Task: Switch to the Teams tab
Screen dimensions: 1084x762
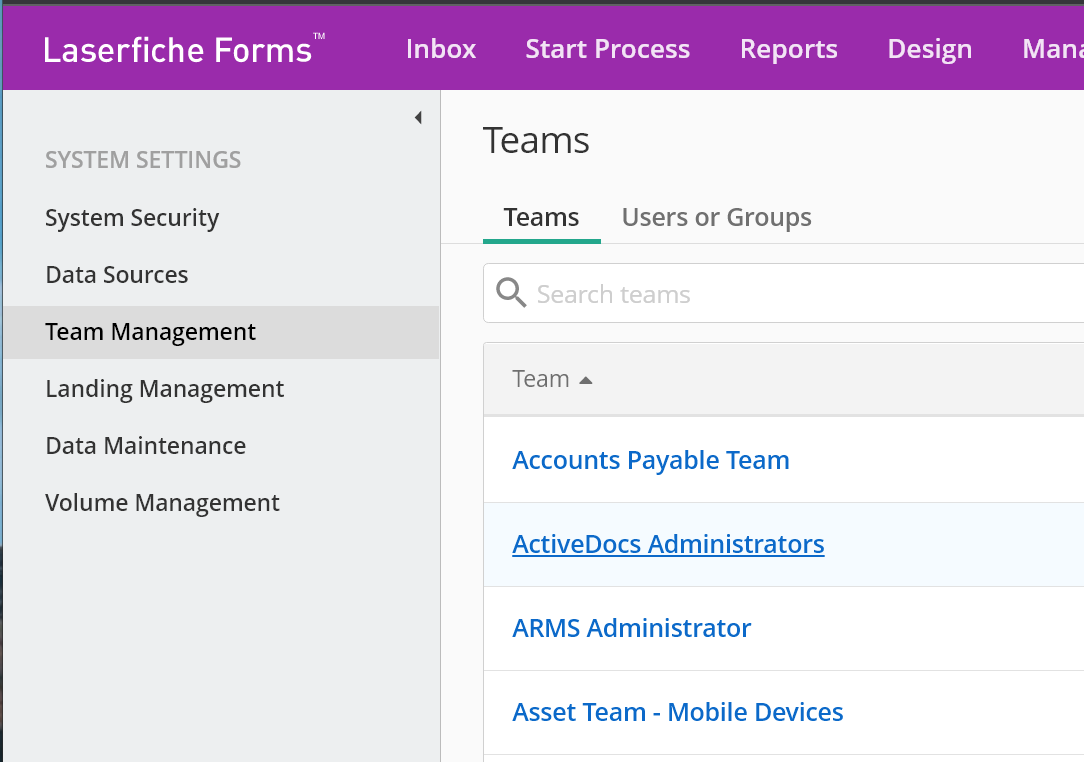Action: (541, 217)
